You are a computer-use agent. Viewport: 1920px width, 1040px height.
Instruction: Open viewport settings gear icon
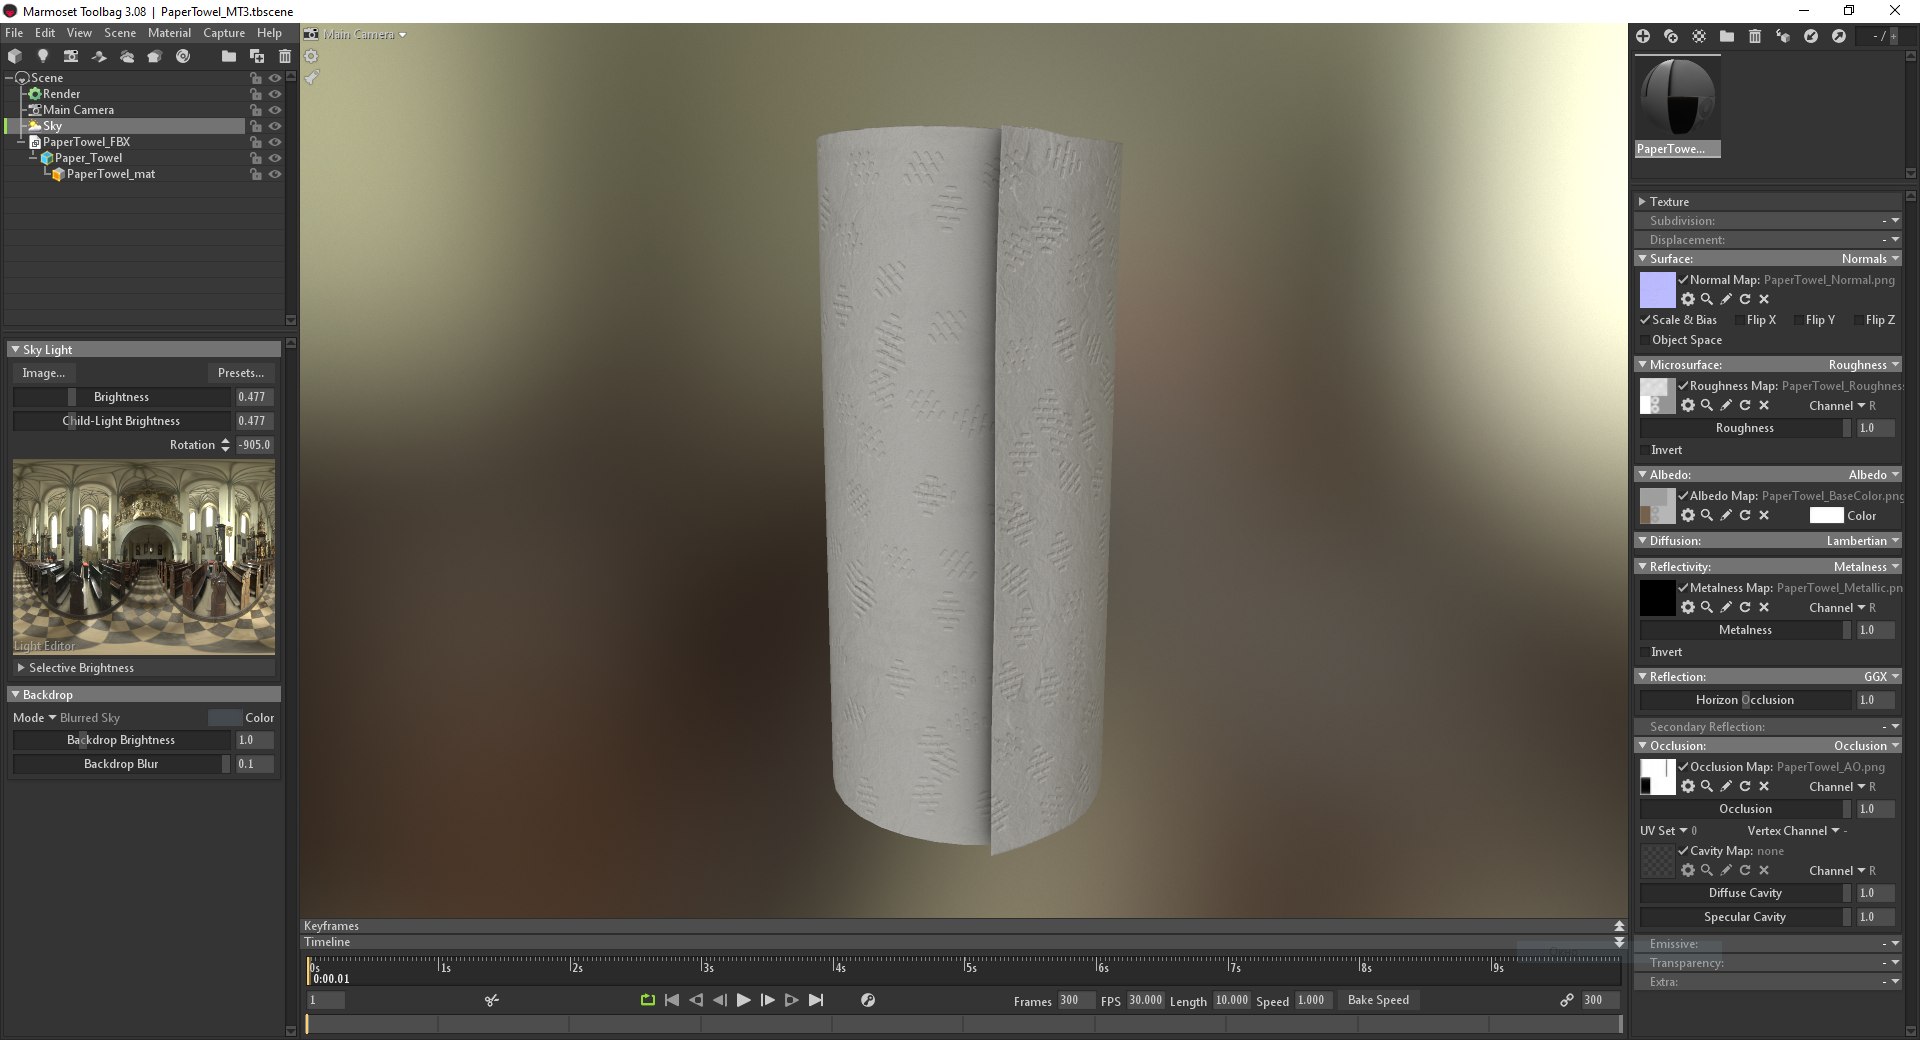pos(311,56)
